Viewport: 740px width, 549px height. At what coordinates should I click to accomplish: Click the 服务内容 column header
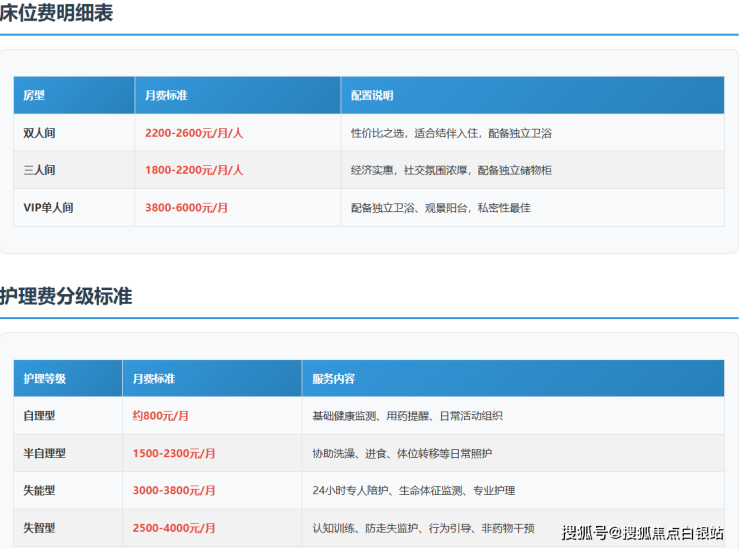[333, 379]
